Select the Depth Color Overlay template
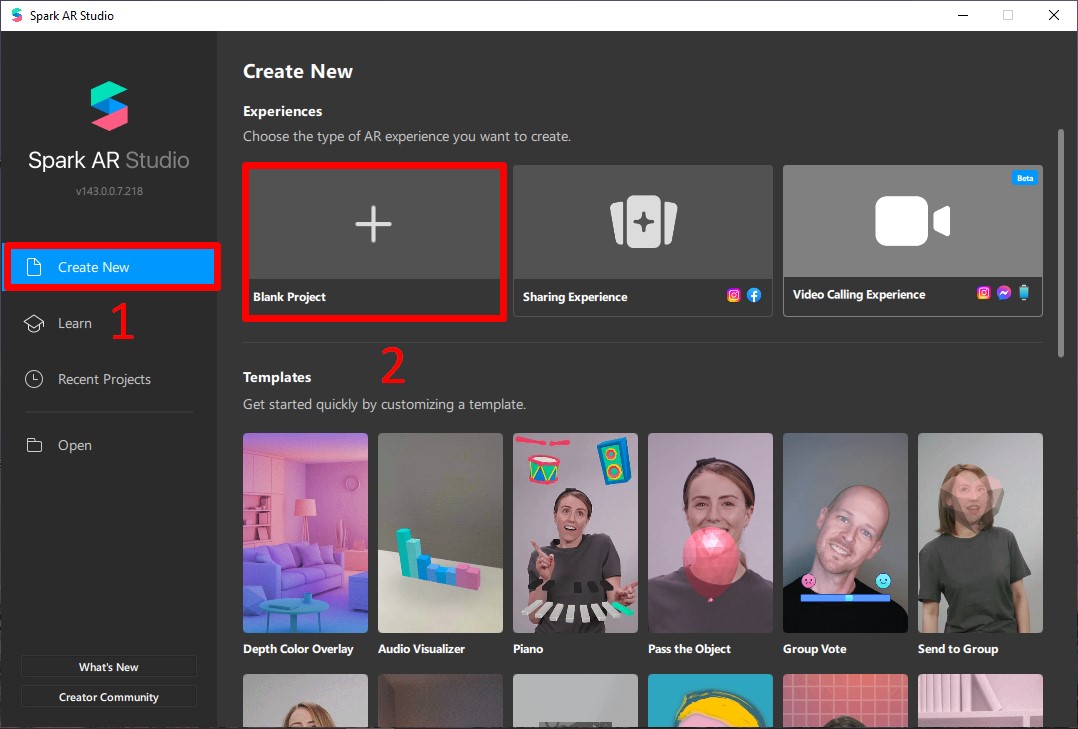 [x=305, y=533]
